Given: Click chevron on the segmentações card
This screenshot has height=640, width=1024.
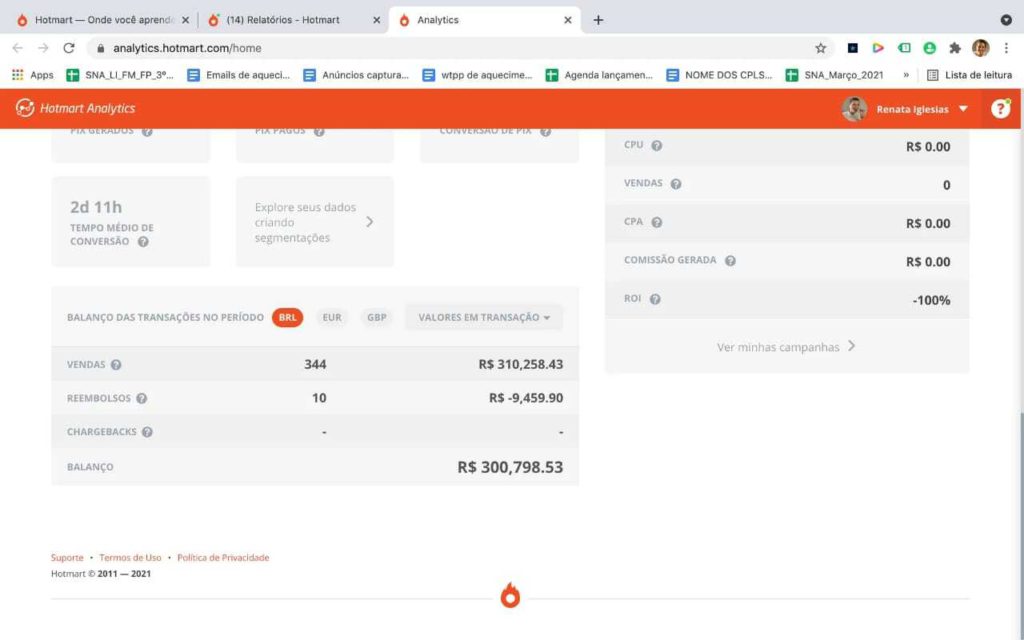Looking at the screenshot, I should [370, 222].
